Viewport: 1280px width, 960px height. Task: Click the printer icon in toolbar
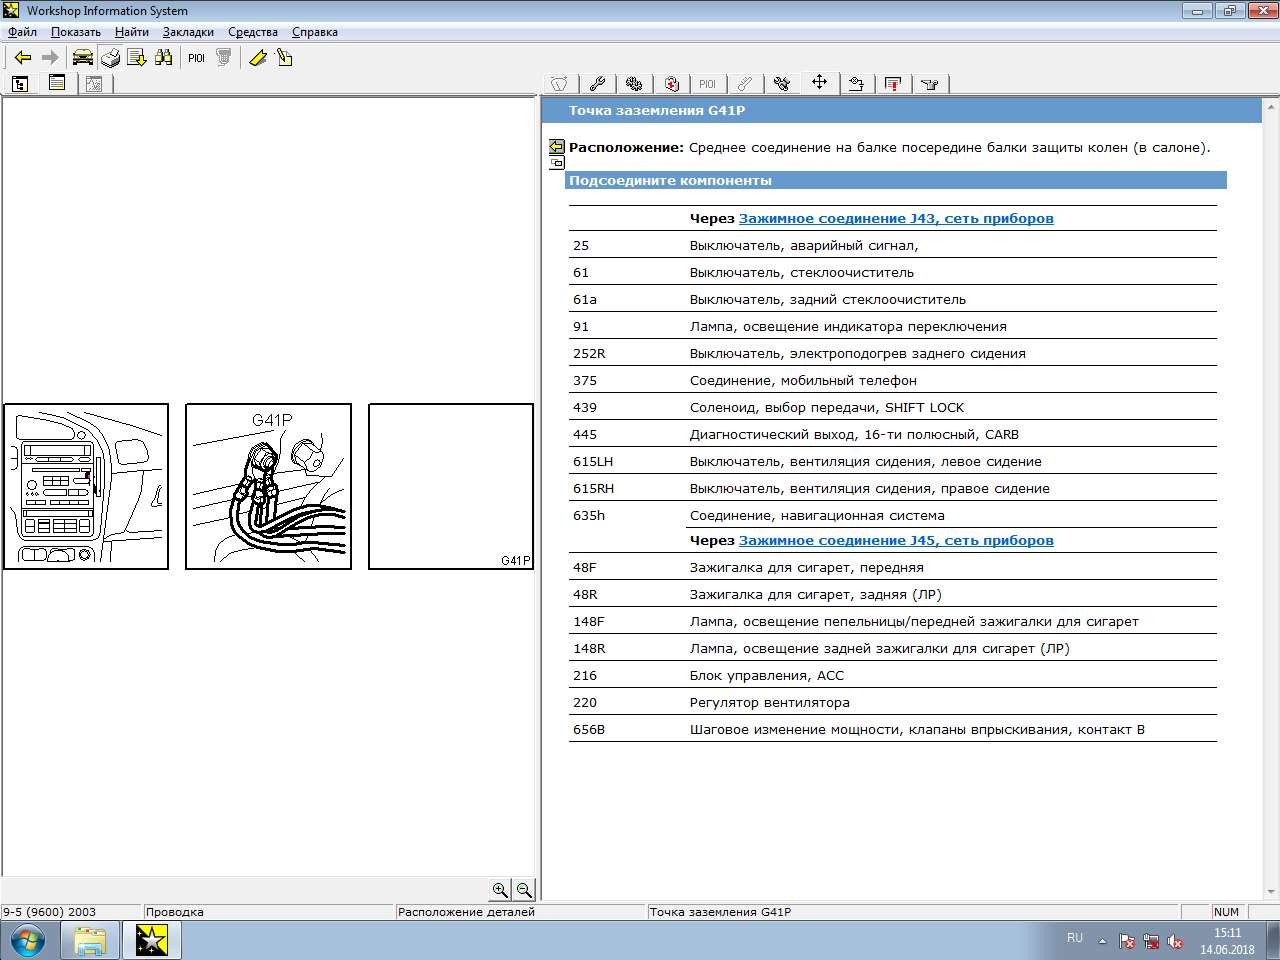pos(110,58)
